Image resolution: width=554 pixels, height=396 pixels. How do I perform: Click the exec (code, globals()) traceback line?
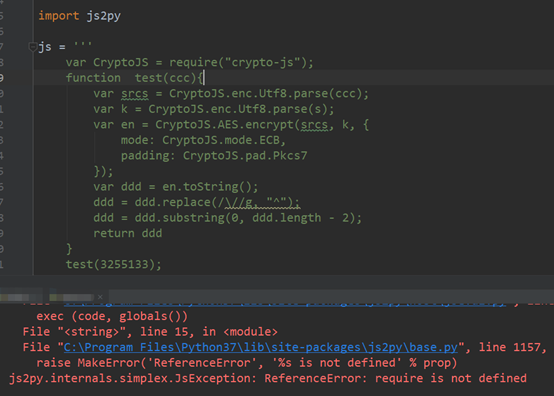(x=112, y=316)
